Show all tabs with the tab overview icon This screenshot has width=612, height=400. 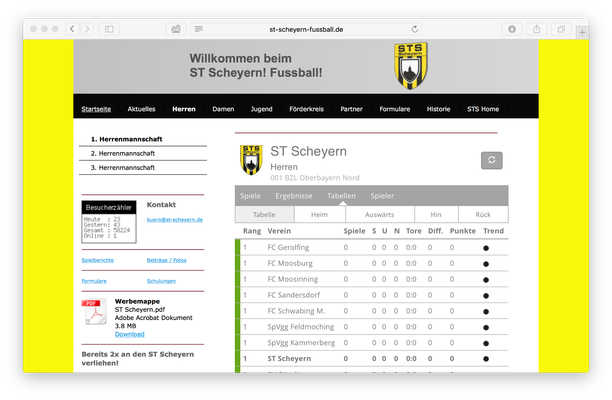[x=561, y=29]
